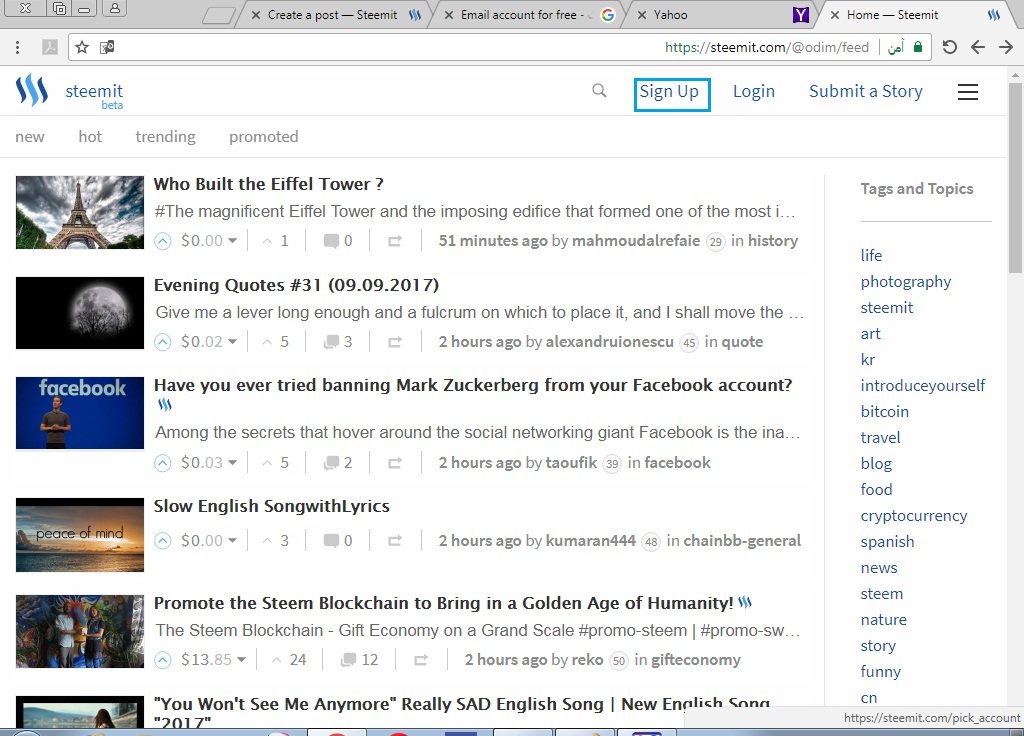Click the green secure padlock icon

click(x=918, y=47)
